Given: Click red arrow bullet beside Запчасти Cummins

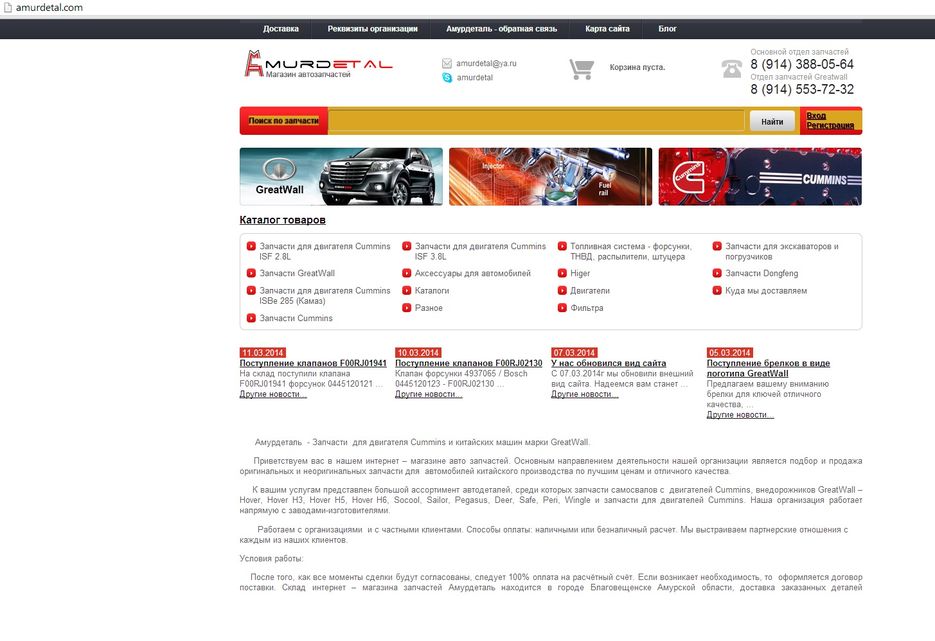Looking at the screenshot, I should point(251,318).
